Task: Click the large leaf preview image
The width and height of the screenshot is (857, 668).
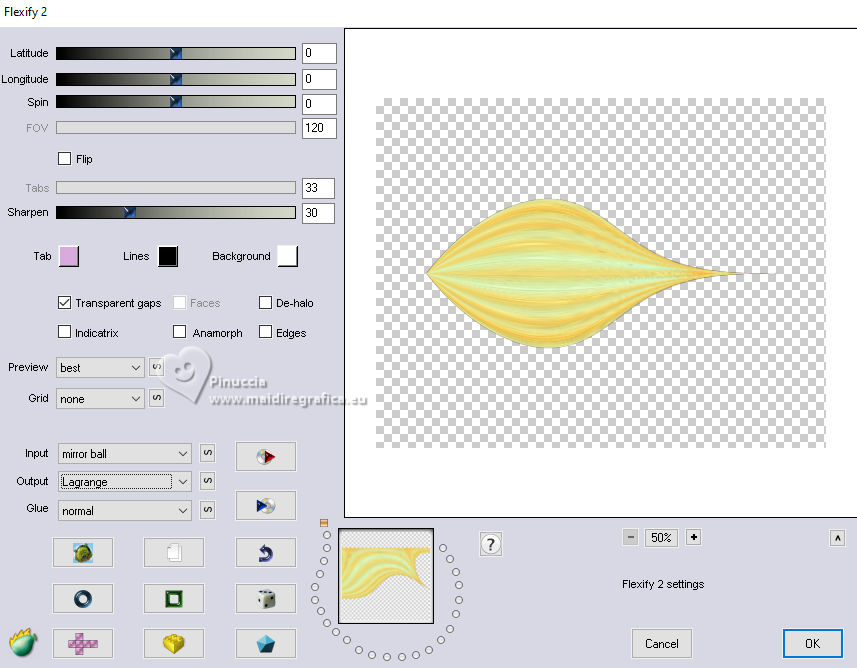Action: tap(600, 273)
